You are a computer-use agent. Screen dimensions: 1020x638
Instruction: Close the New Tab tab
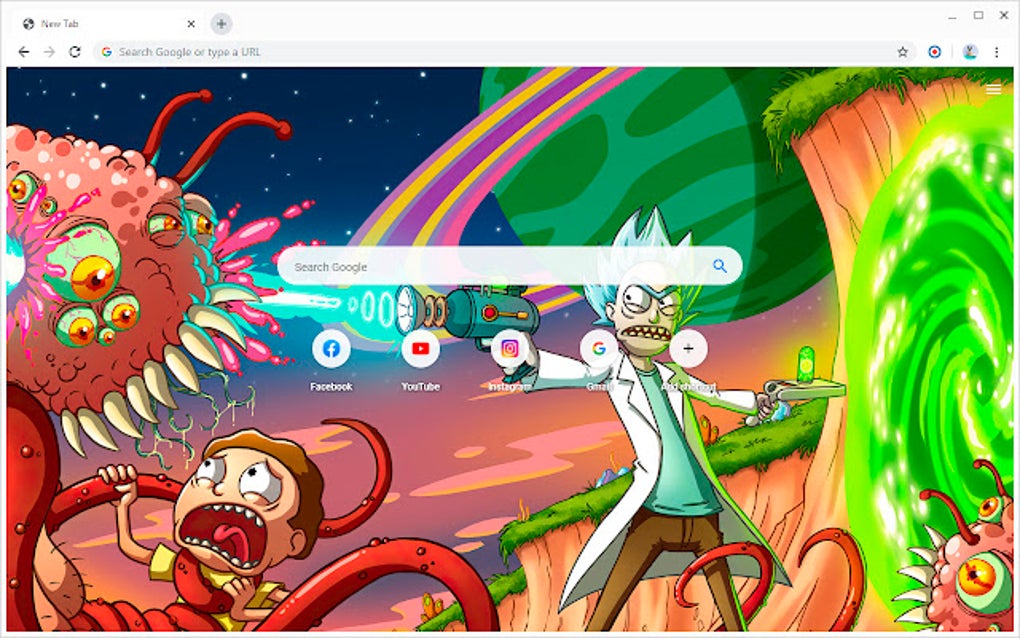[191, 24]
